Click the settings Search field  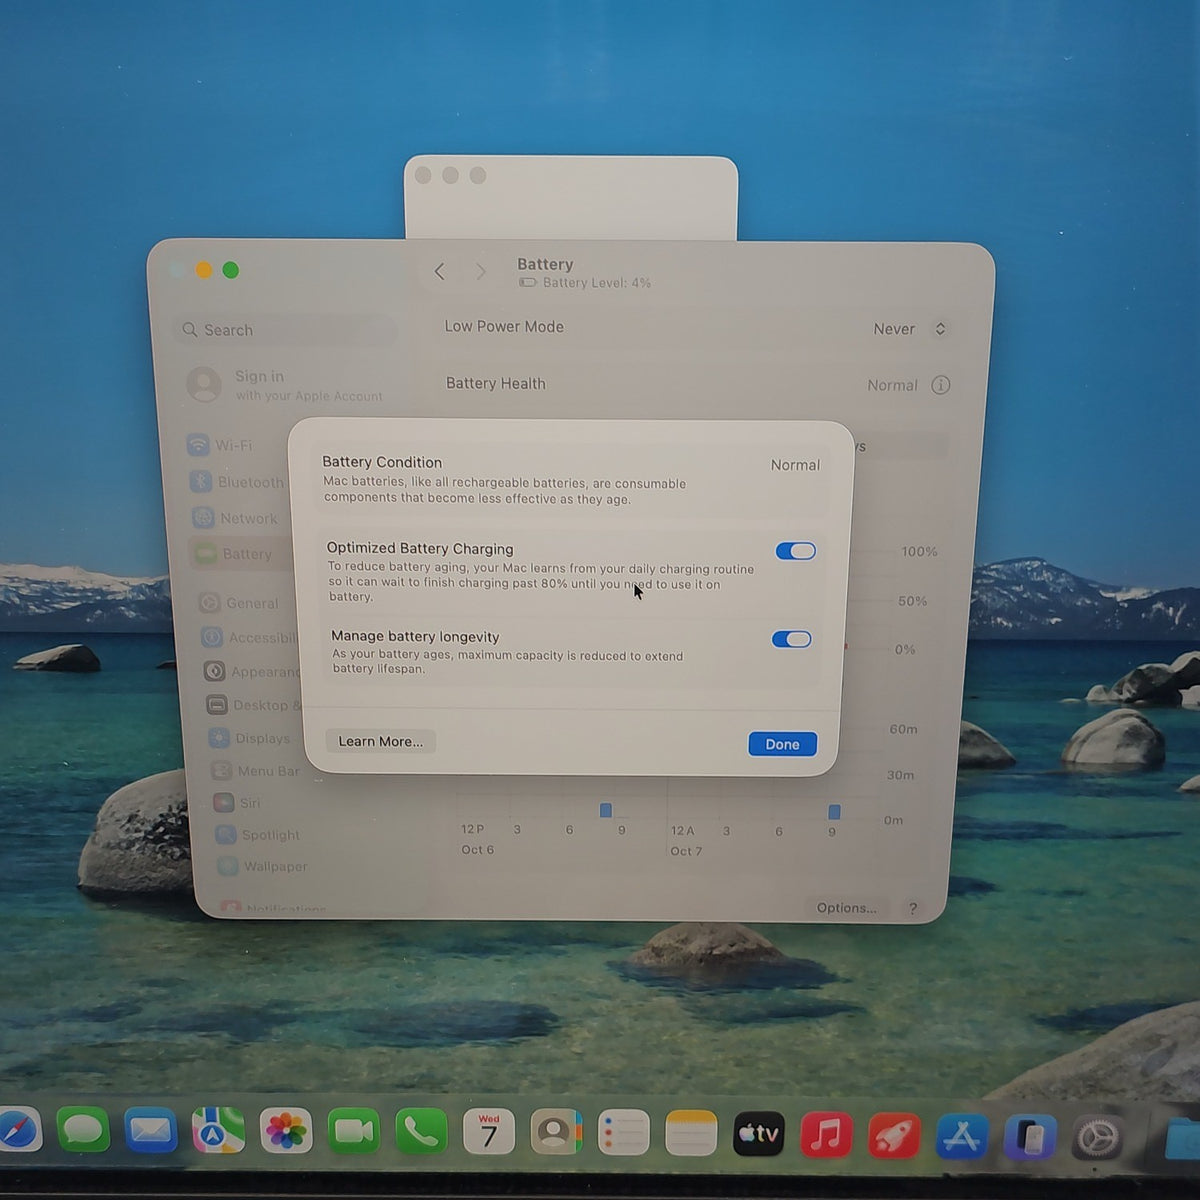pos(286,330)
